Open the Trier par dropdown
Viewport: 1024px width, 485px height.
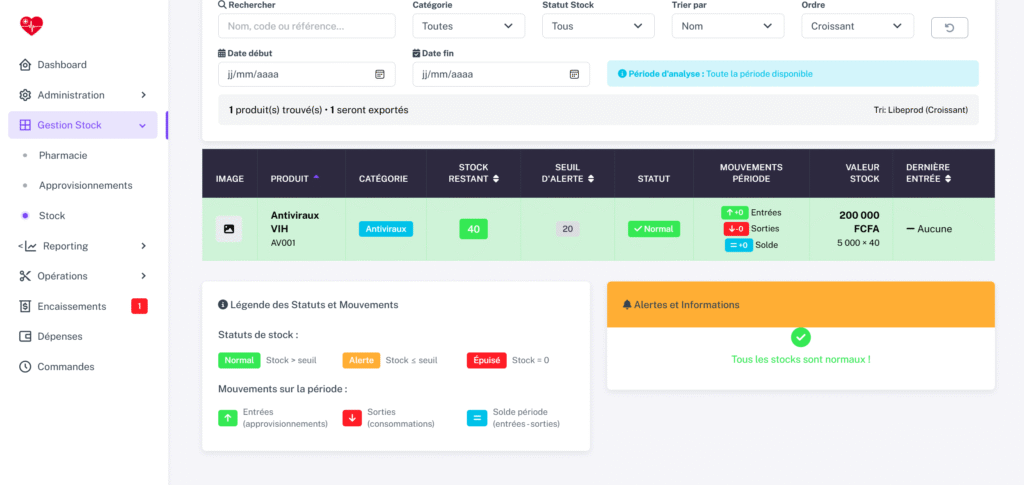(x=727, y=26)
